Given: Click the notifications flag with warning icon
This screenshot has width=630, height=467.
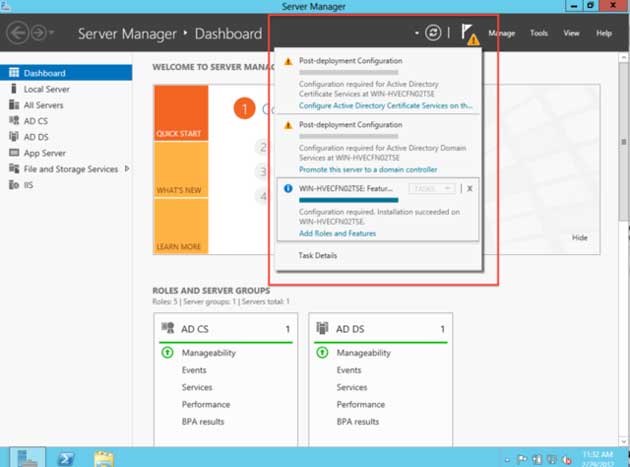Looking at the screenshot, I should tap(468, 34).
